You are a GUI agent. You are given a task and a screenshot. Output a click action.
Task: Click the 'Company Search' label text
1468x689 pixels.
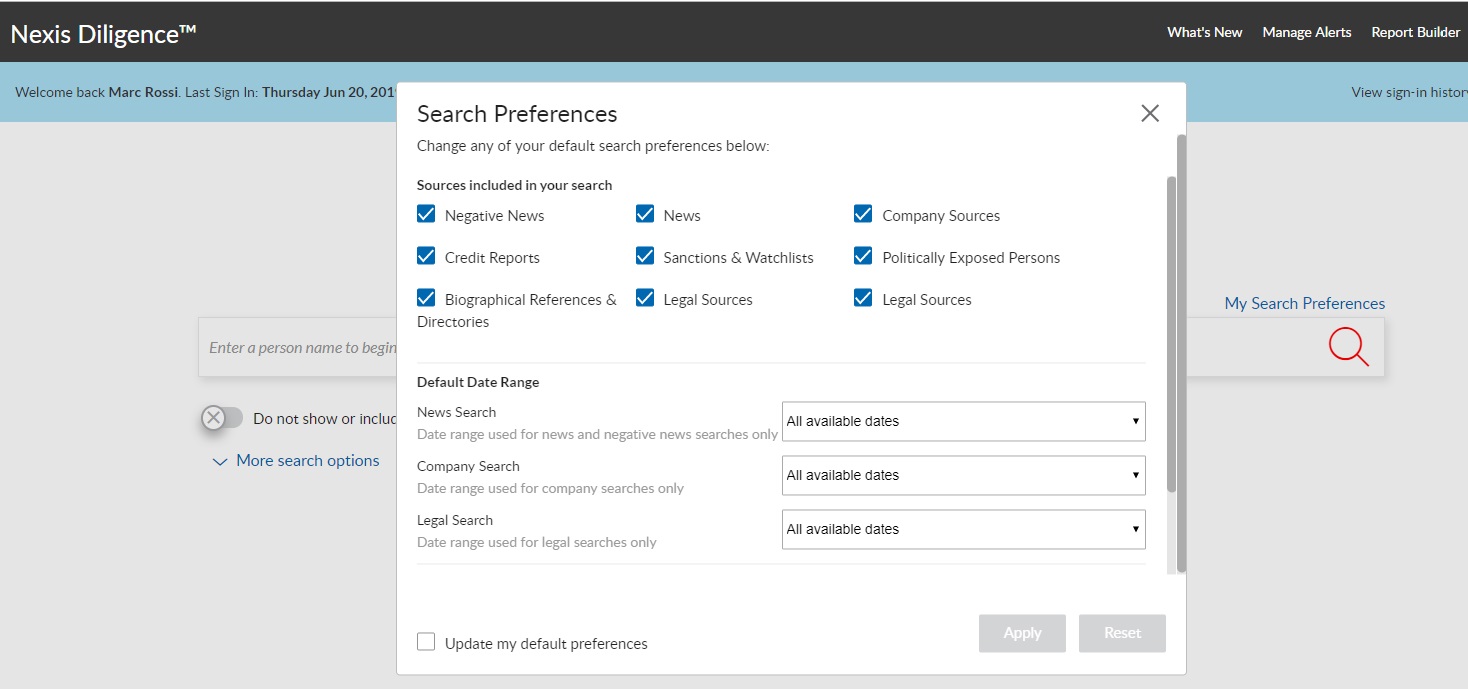pyautogui.click(x=468, y=466)
